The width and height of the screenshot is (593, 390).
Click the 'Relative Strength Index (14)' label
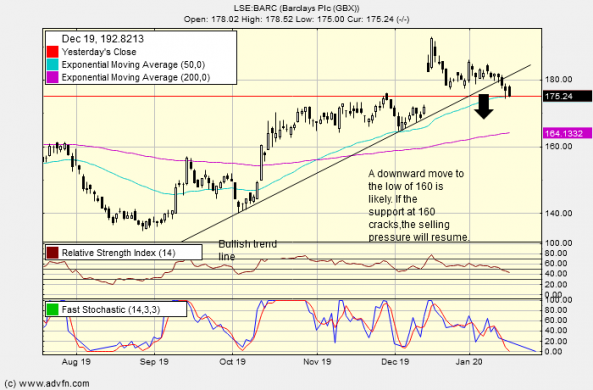[x=118, y=253]
